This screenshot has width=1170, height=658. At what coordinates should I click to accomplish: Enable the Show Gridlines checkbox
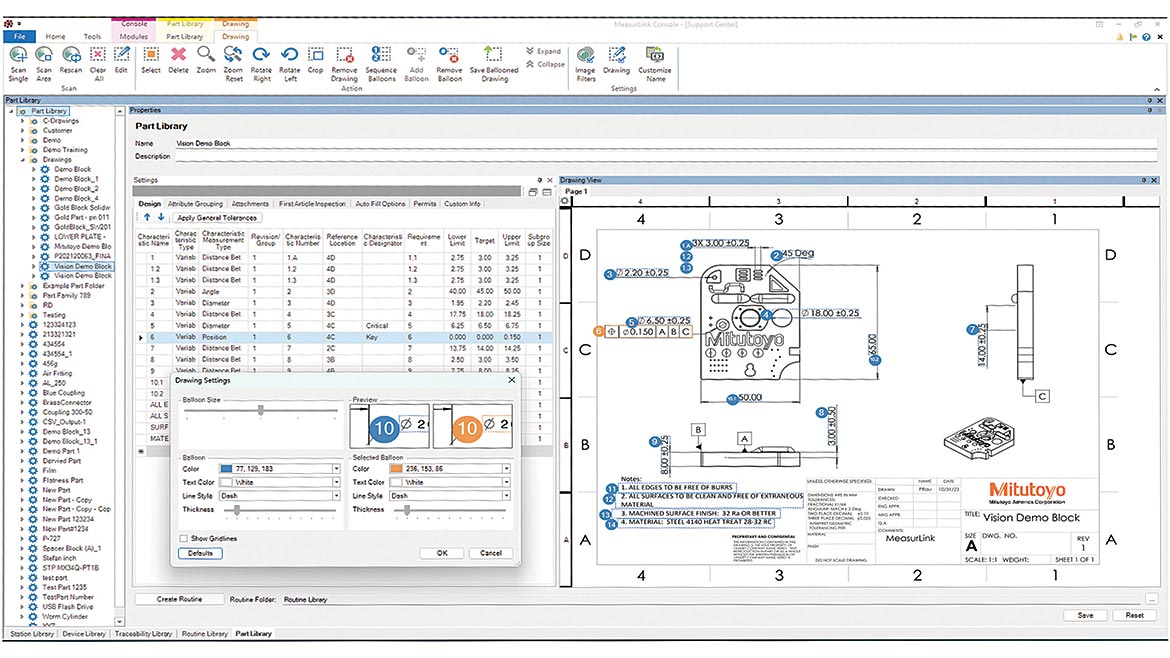(184, 538)
